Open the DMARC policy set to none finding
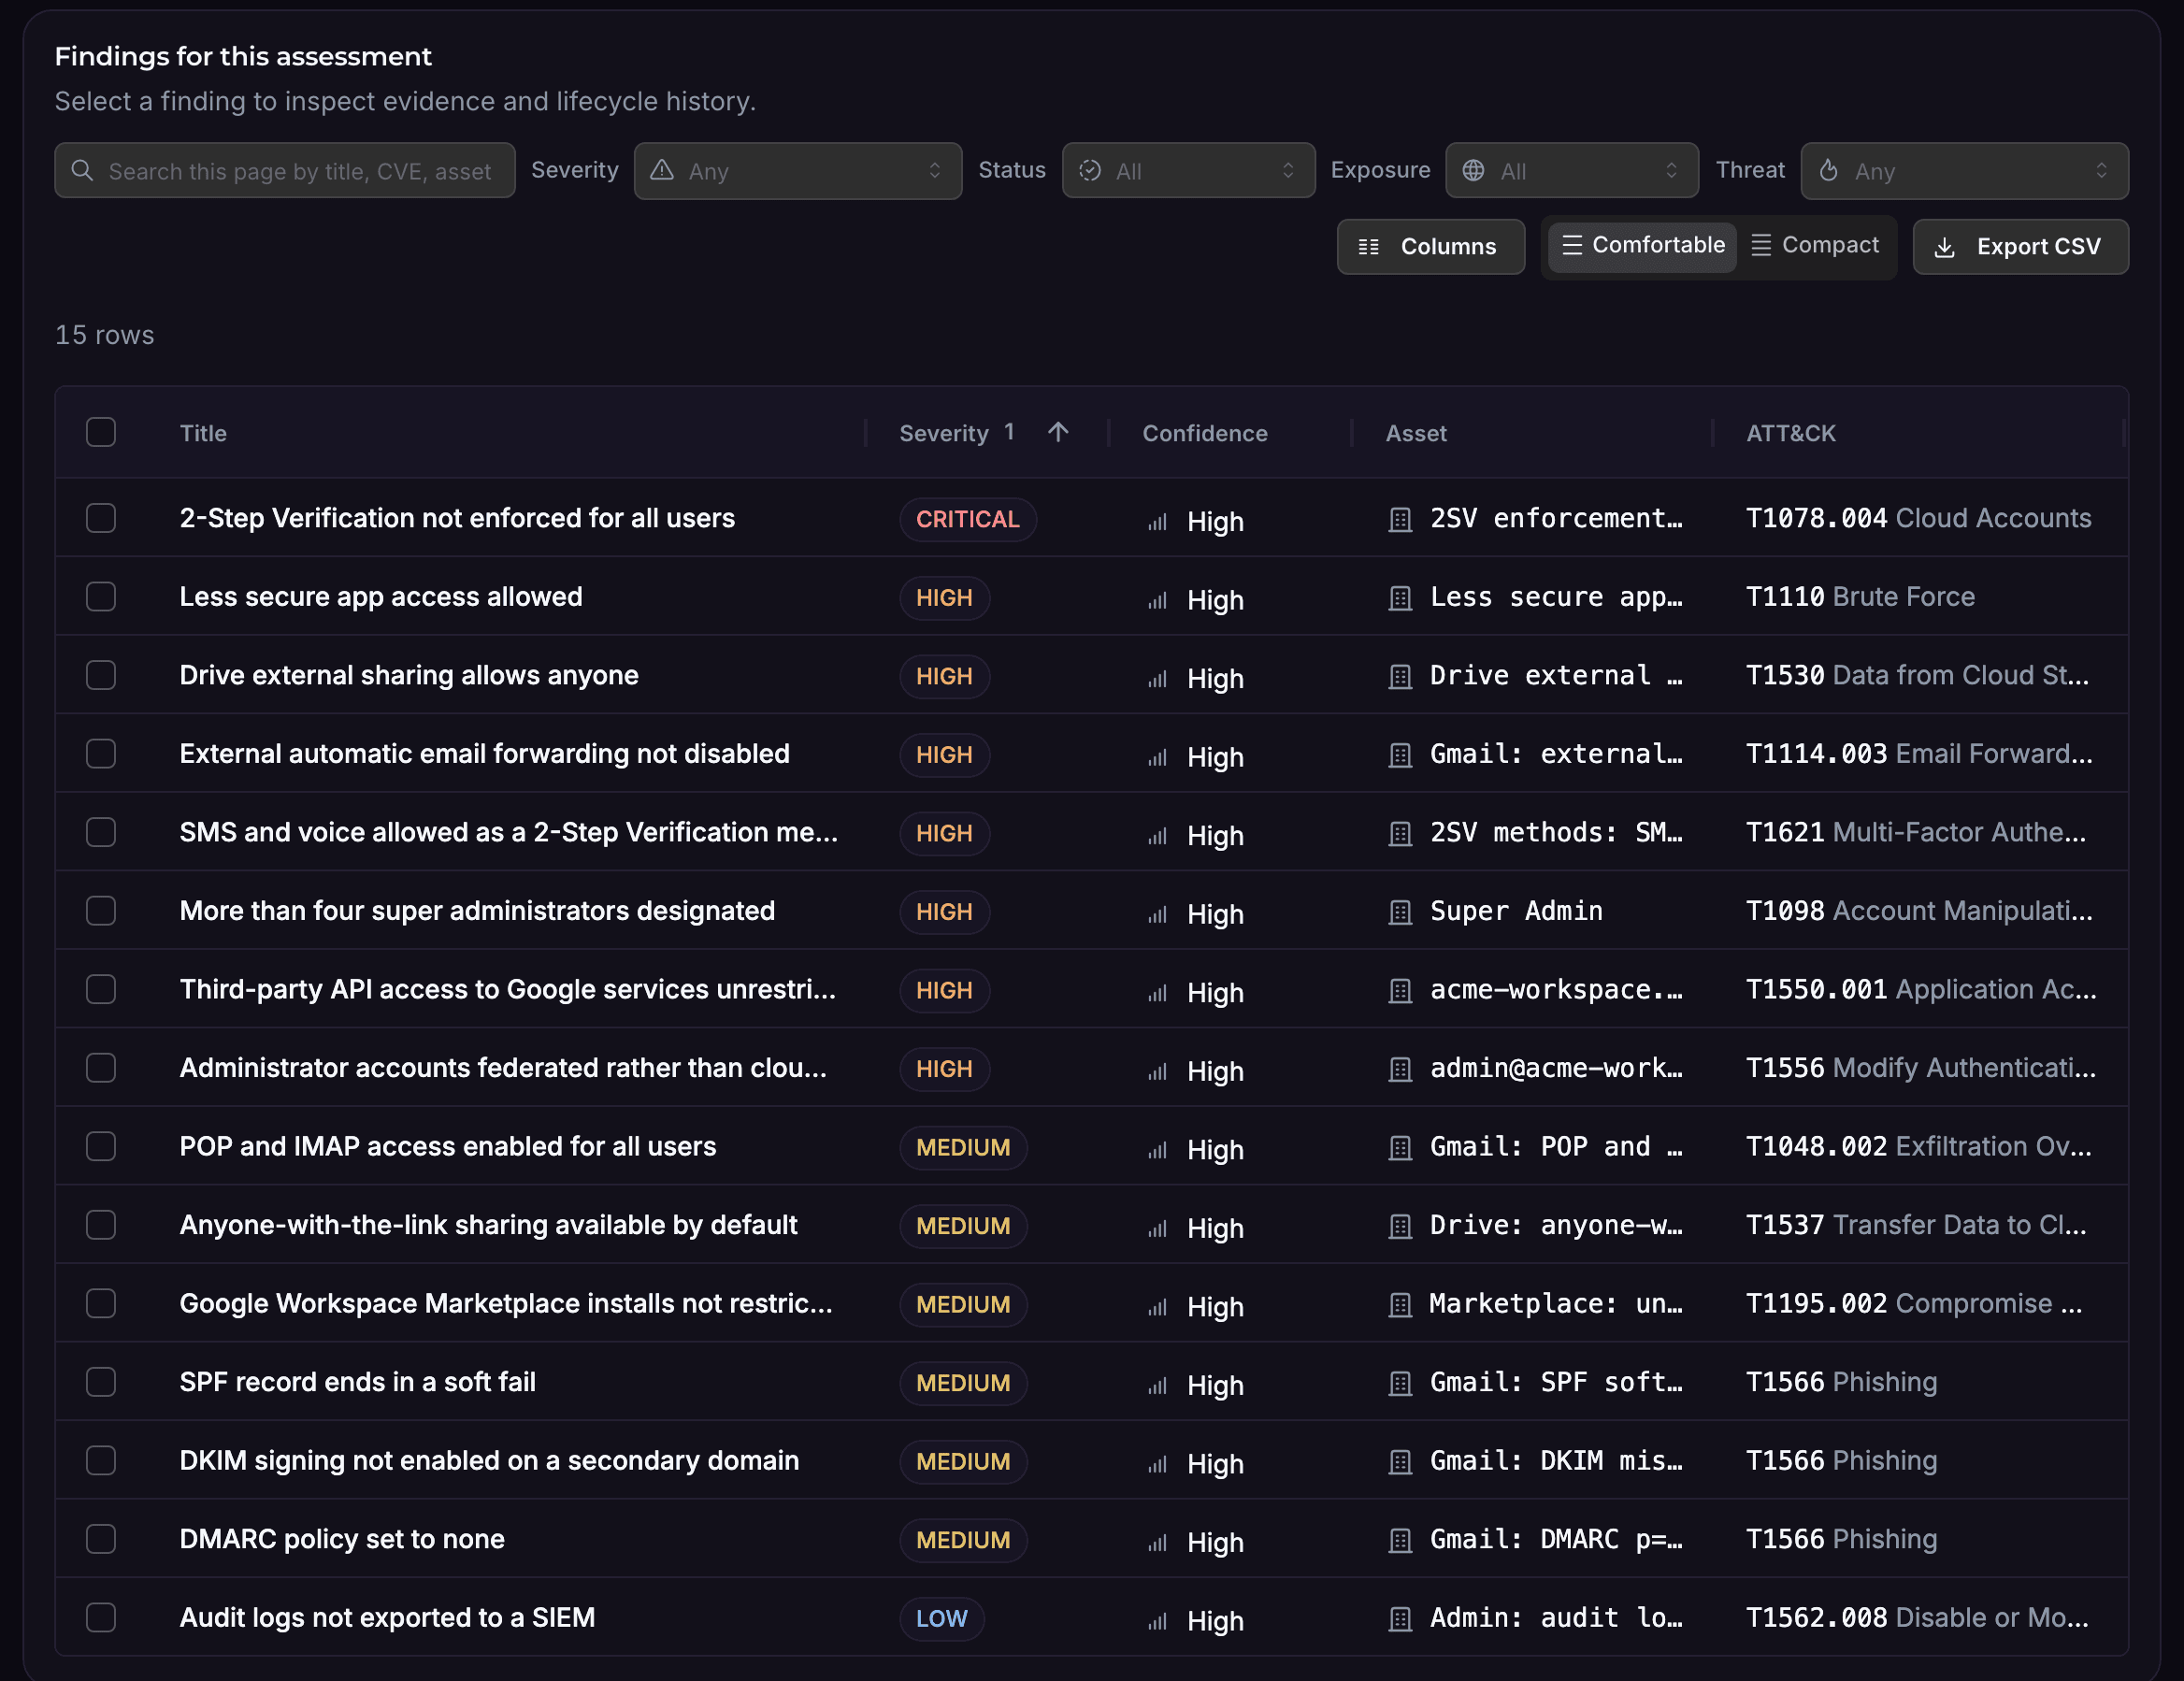Image resolution: width=2184 pixels, height=1681 pixels. click(x=342, y=1539)
